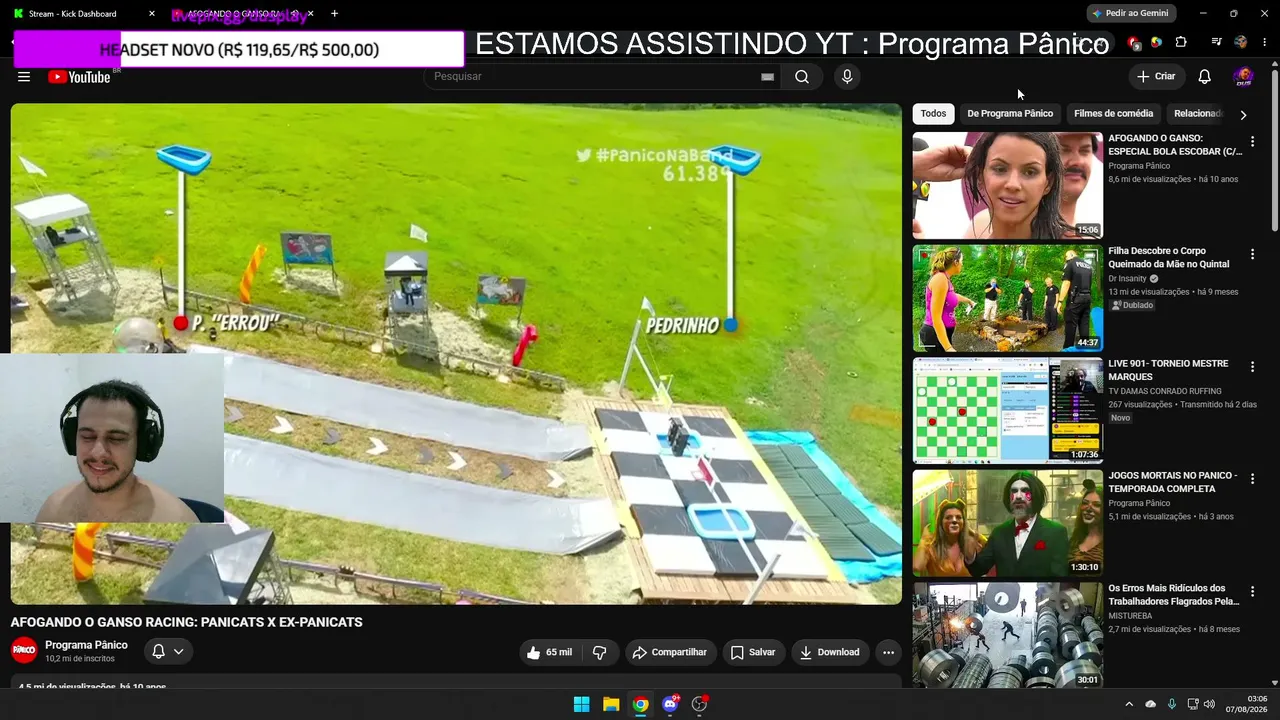The height and width of the screenshot is (720, 1280).
Task: Click the search magnifier button
Action: 802,77
